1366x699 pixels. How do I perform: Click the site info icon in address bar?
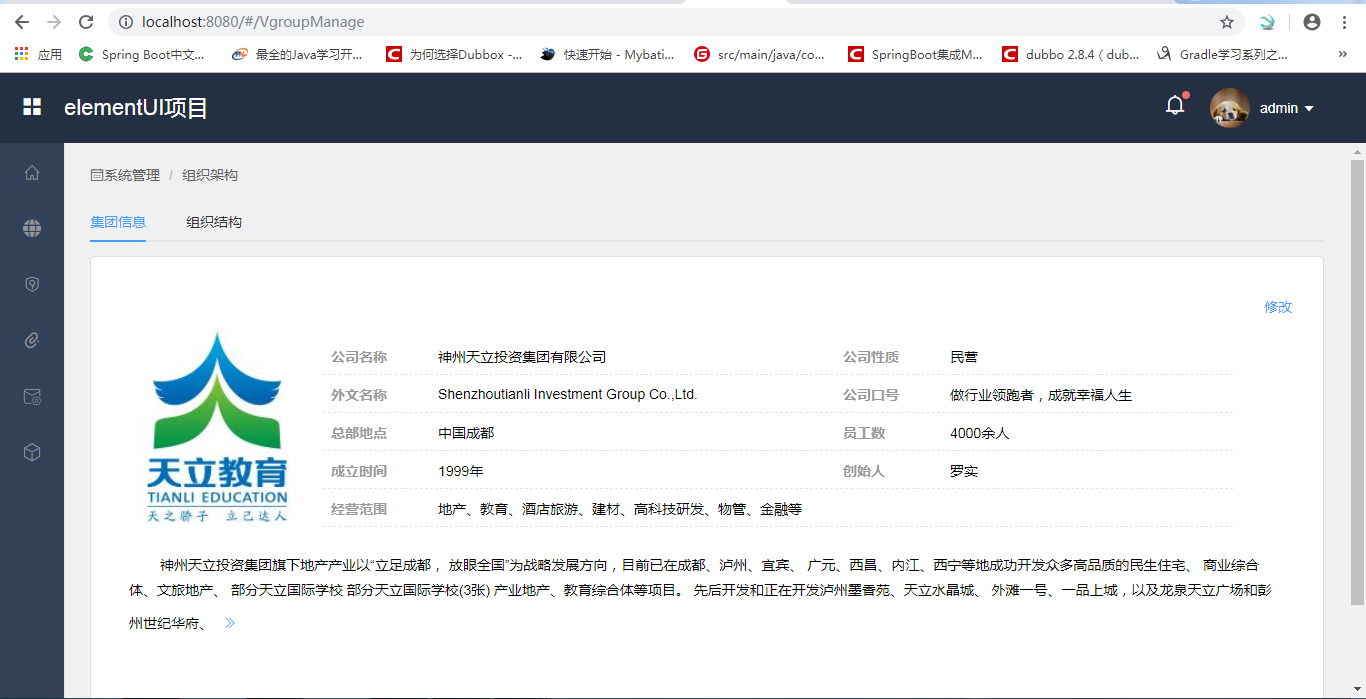tap(125, 22)
